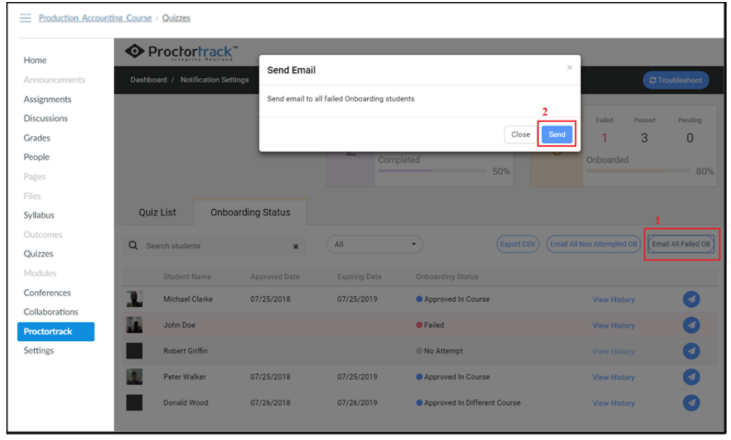This screenshot has width=731, height=440.
Task: View History for Robert Griffin
Action: (614, 351)
